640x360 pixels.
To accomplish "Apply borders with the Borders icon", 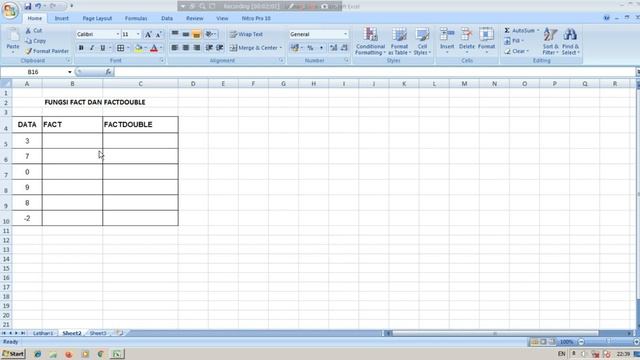I will [120, 48].
